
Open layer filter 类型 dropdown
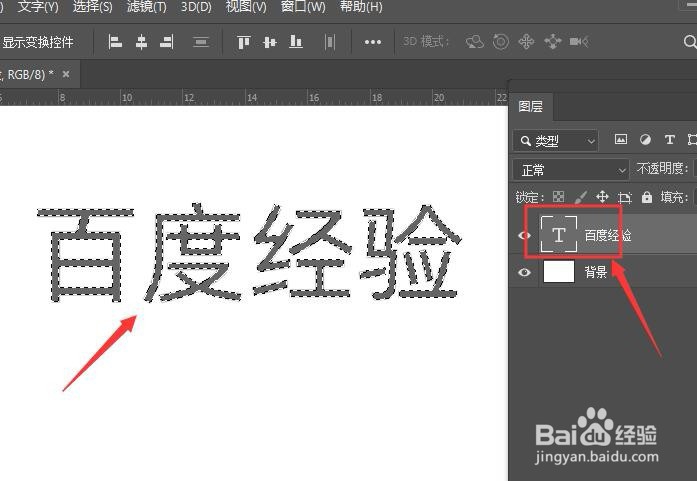[x=556, y=141]
